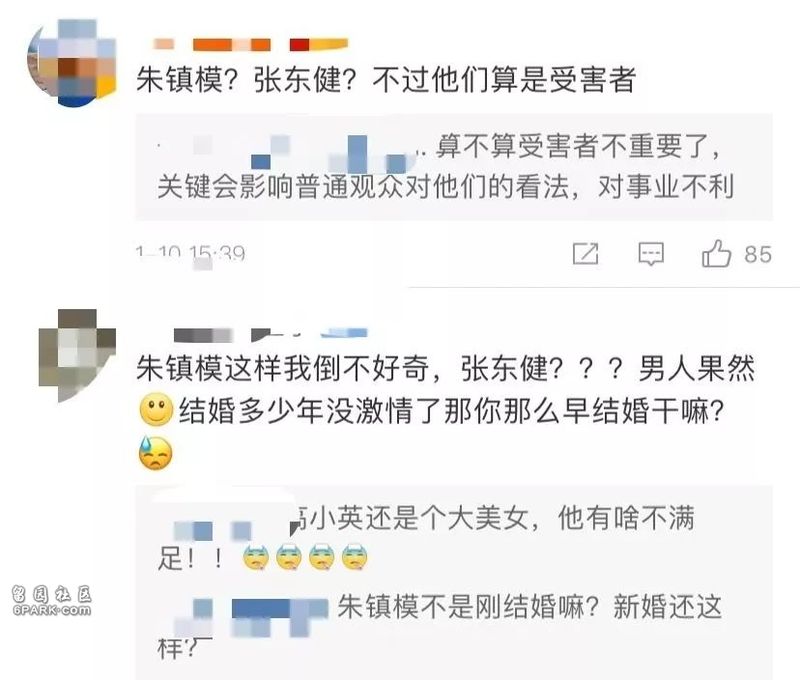Viewport: 800px width, 680px height.
Task: Open reply 关键会影响普通观众对他们的看法
Action: [445, 187]
